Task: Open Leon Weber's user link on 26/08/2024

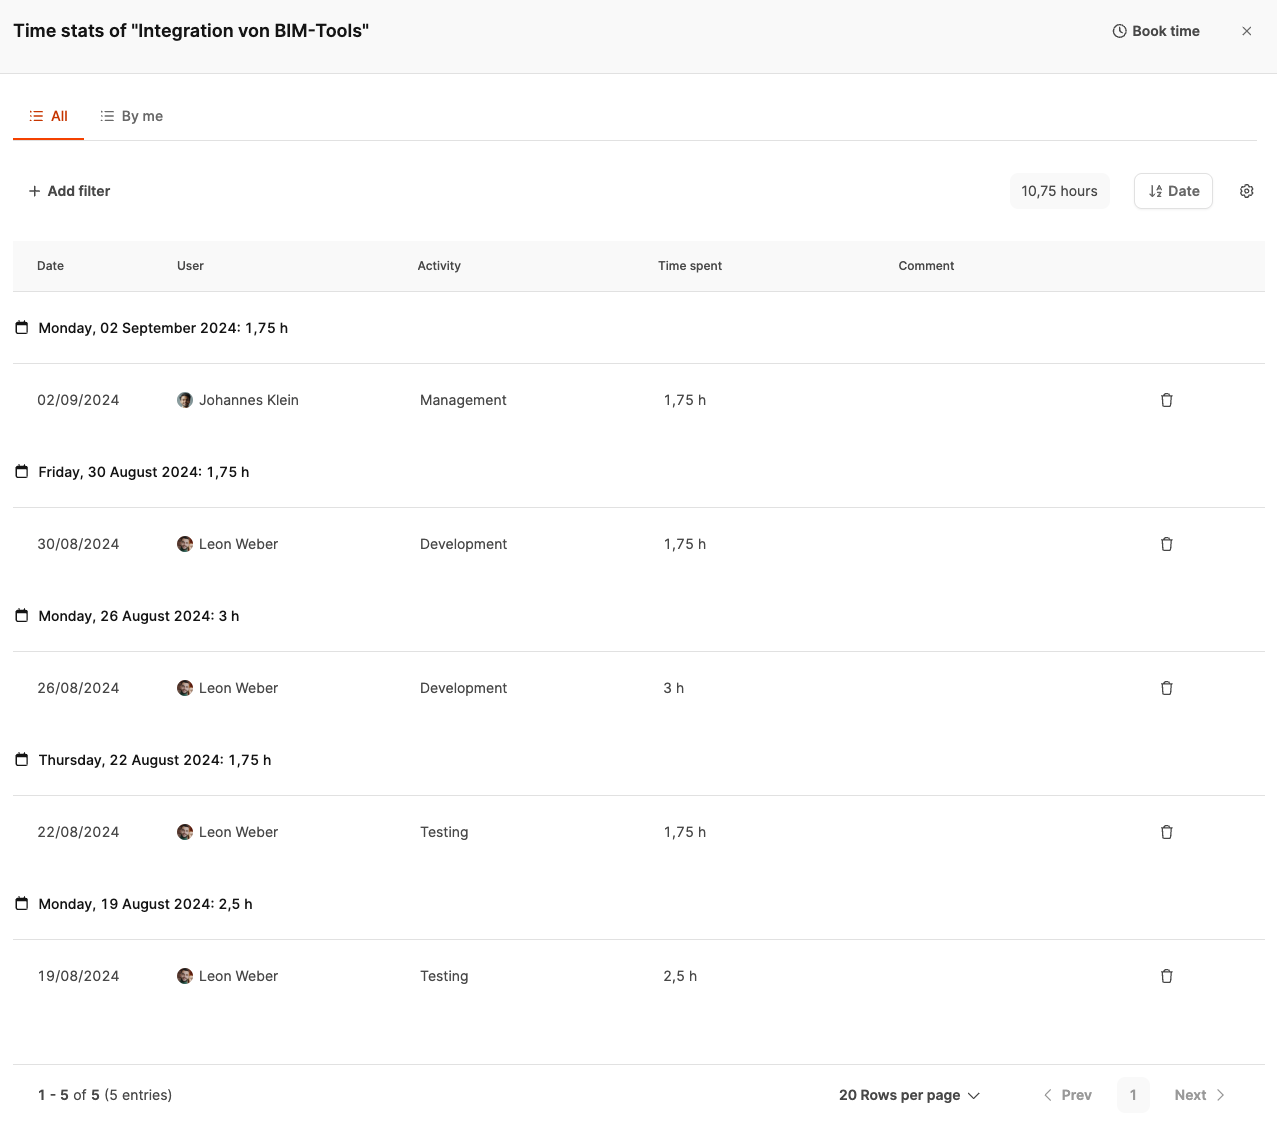Action: pyautogui.click(x=238, y=688)
